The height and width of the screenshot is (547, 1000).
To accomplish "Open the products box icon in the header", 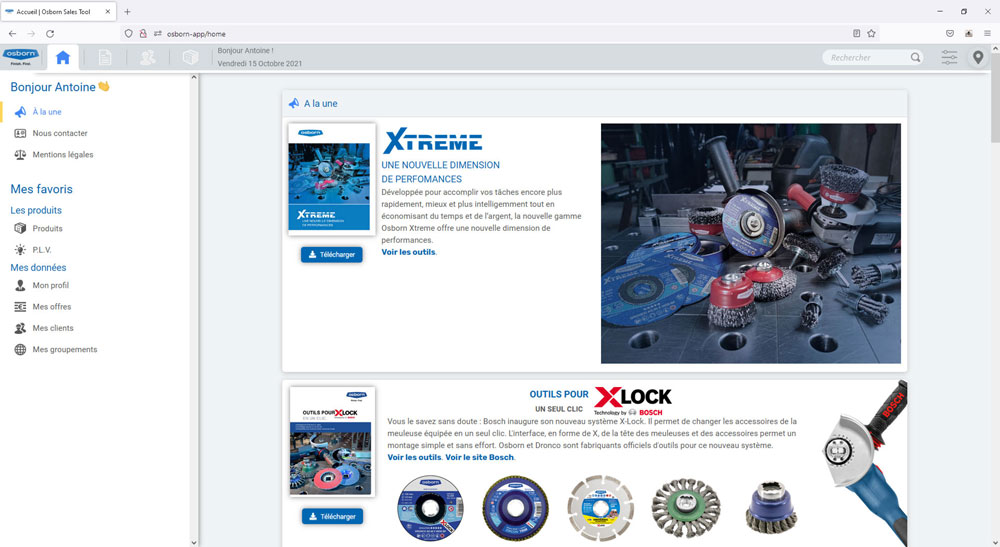I will point(190,57).
